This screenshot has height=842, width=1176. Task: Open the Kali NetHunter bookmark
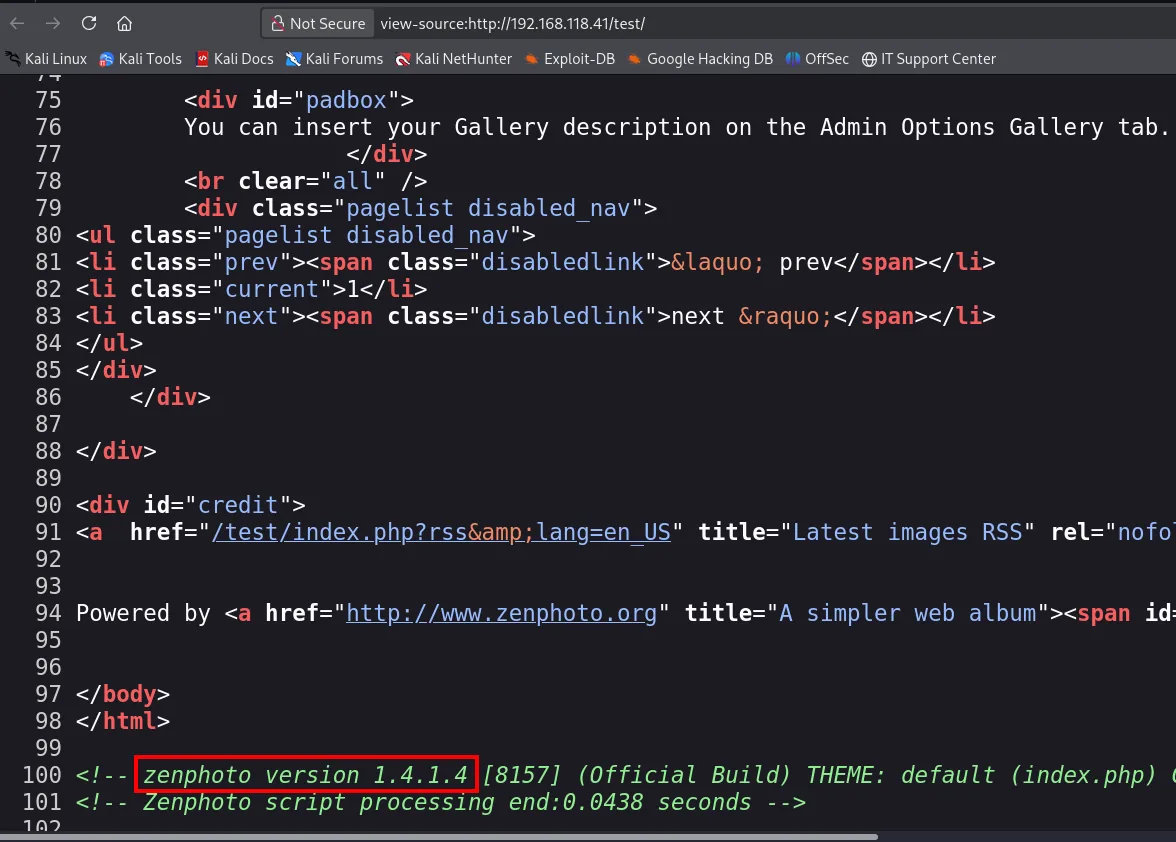click(454, 58)
